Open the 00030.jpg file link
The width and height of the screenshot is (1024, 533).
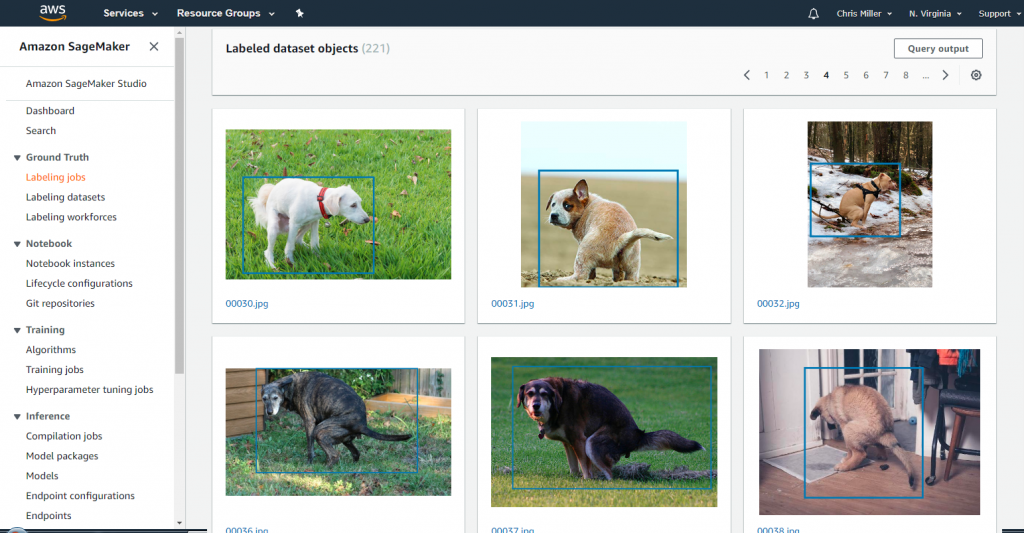click(247, 304)
